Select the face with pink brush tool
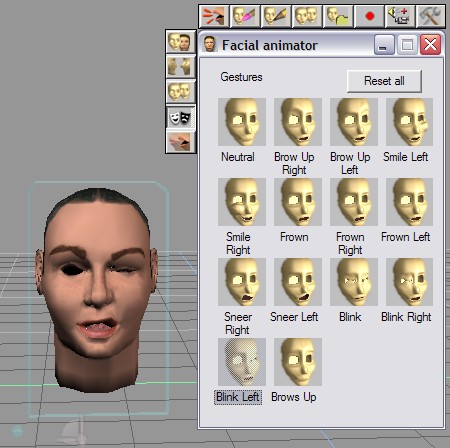This screenshot has width=450, height=448. click(244, 16)
